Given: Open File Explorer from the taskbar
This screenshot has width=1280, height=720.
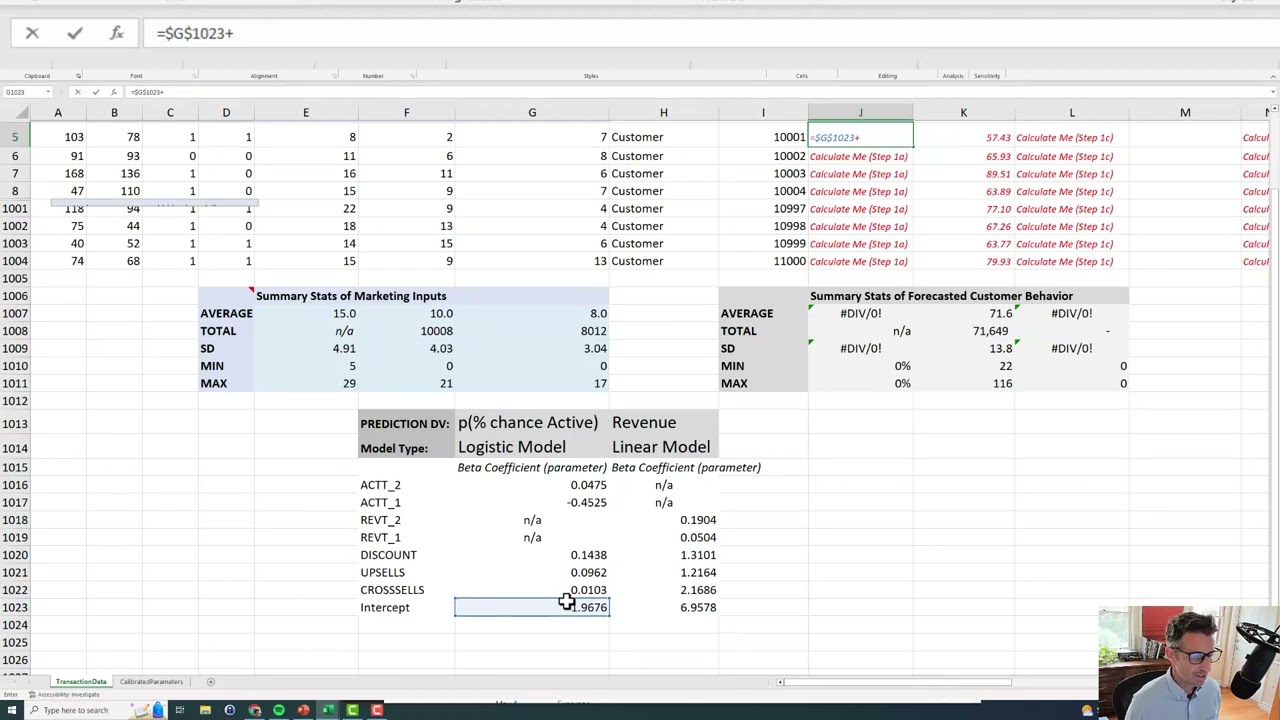Looking at the screenshot, I should [205, 710].
